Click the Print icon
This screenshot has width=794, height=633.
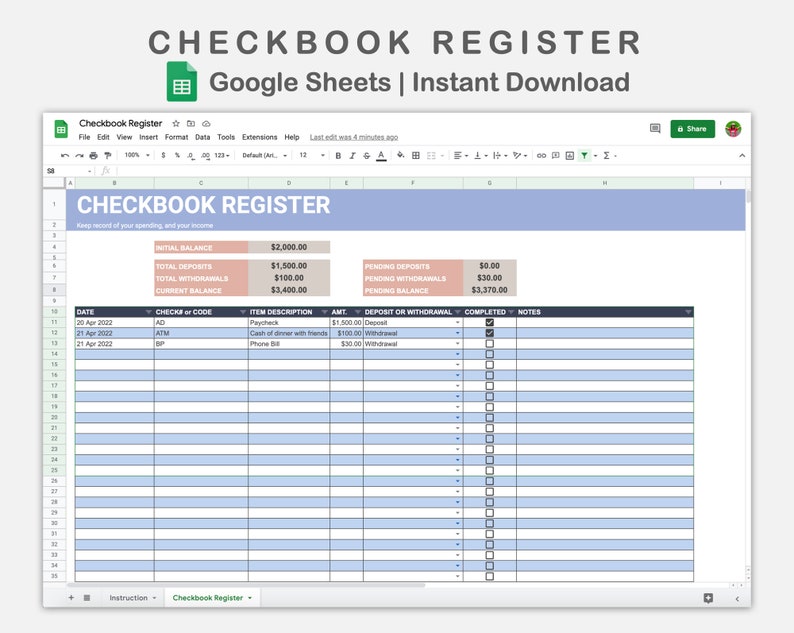[93, 155]
